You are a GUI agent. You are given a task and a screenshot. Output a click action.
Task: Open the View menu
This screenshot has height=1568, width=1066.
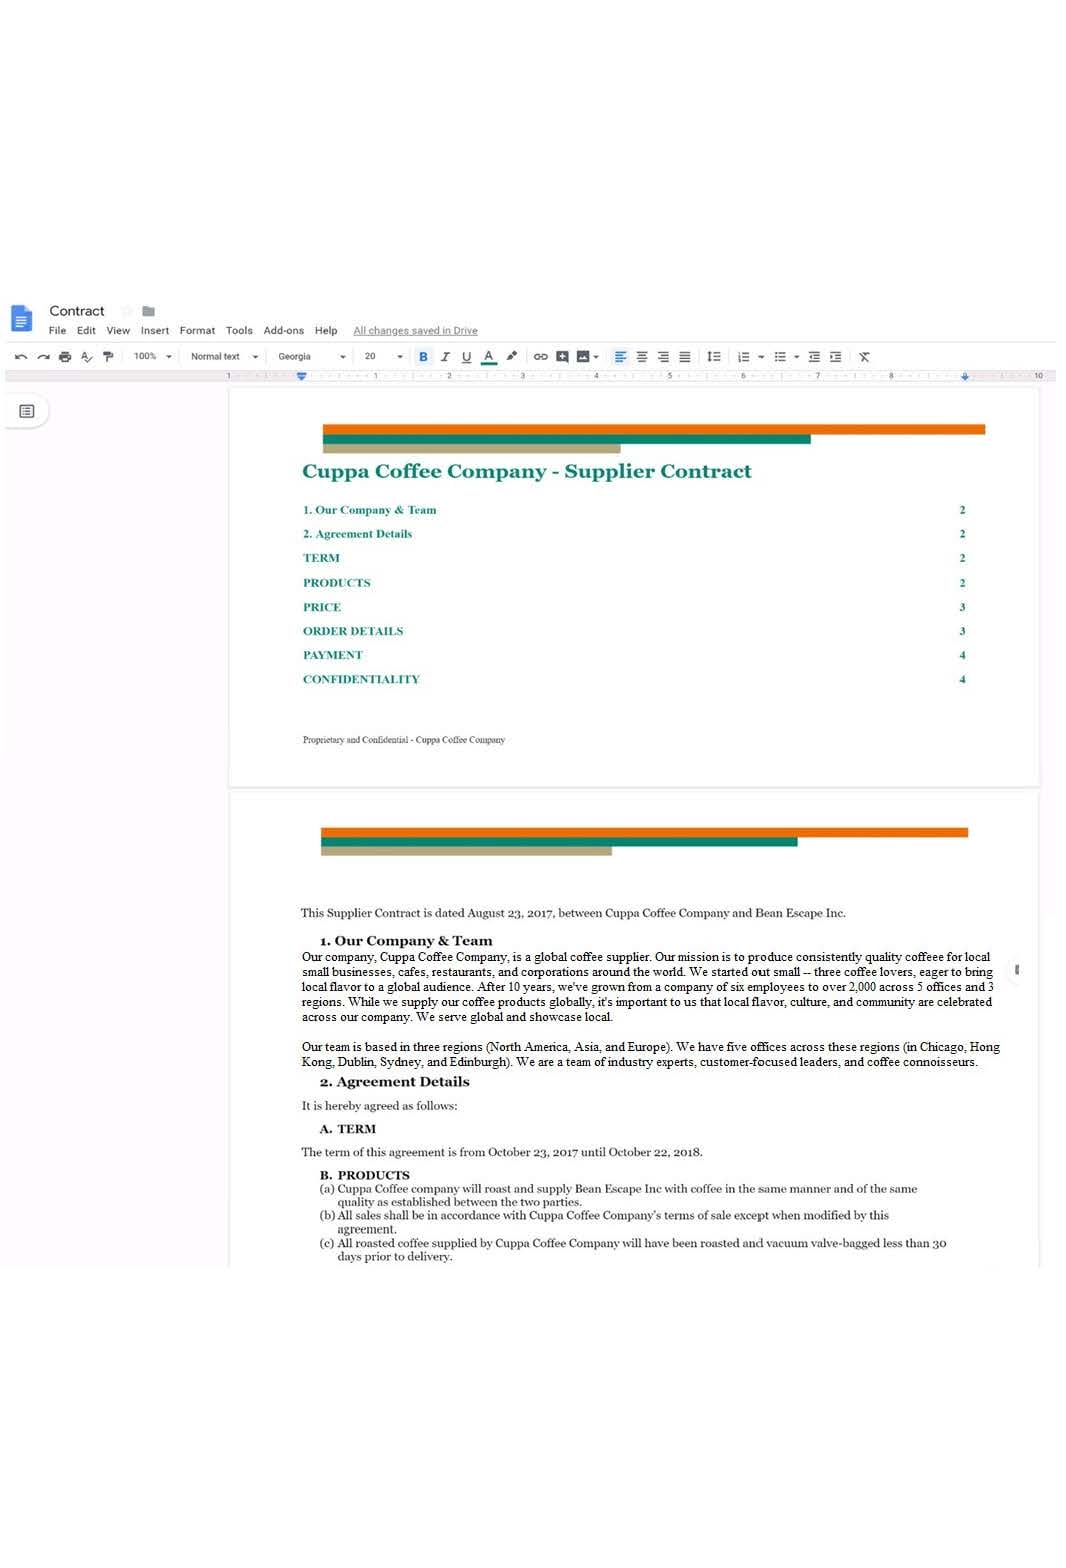coord(118,331)
